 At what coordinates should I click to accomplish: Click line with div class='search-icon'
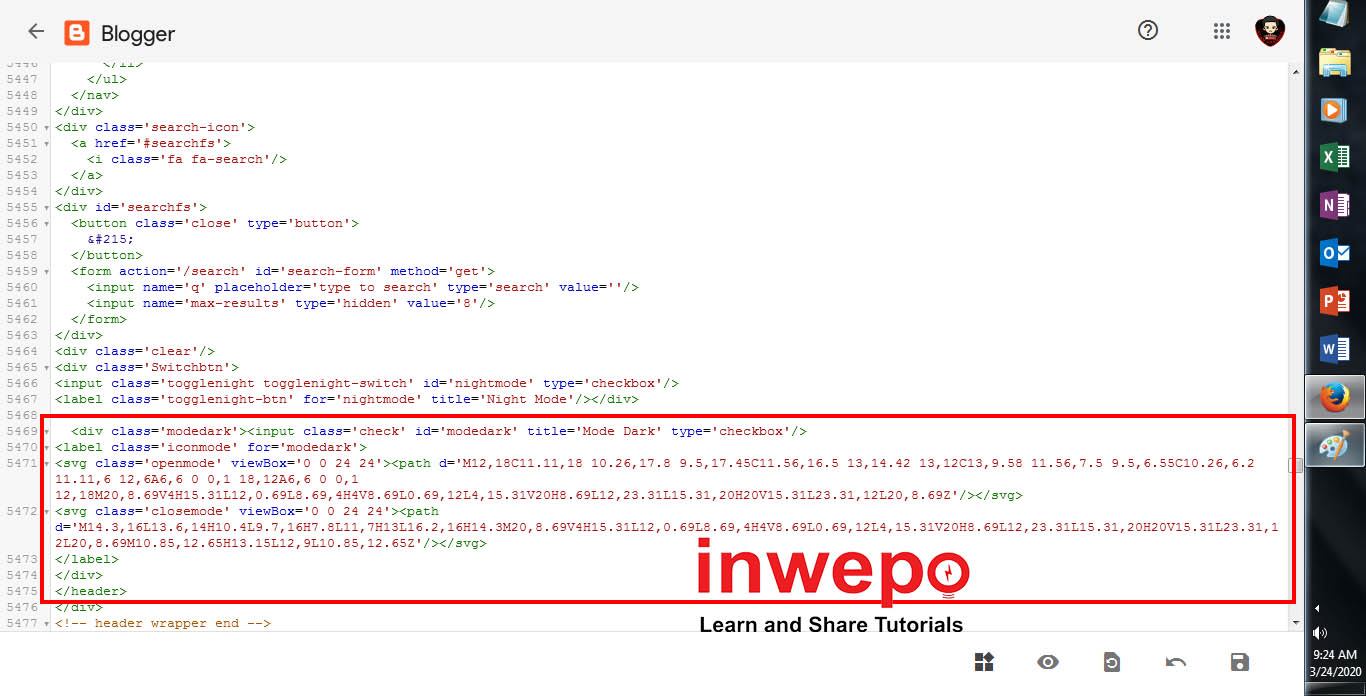click(x=155, y=127)
